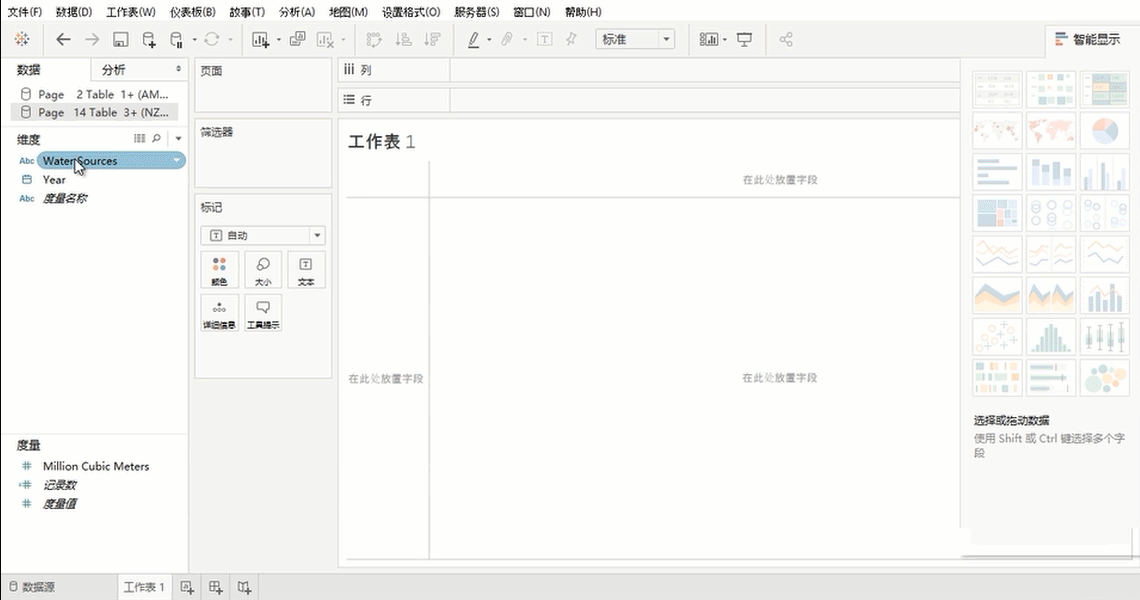Image resolution: width=1140 pixels, height=600 pixels.
Task: Click the New Worksheet toolbar icon
Action: click(x=261, y=40)
